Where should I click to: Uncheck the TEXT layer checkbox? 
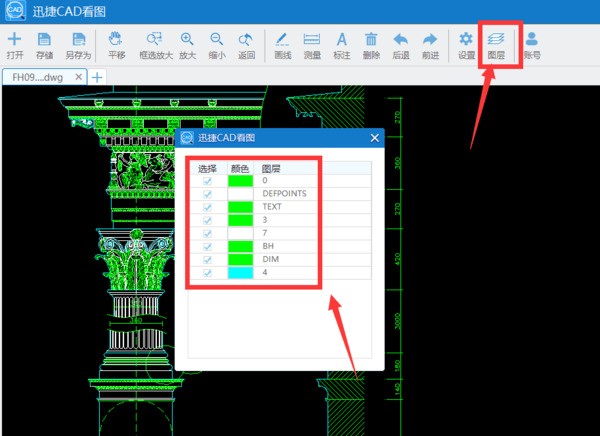(208, 207)
